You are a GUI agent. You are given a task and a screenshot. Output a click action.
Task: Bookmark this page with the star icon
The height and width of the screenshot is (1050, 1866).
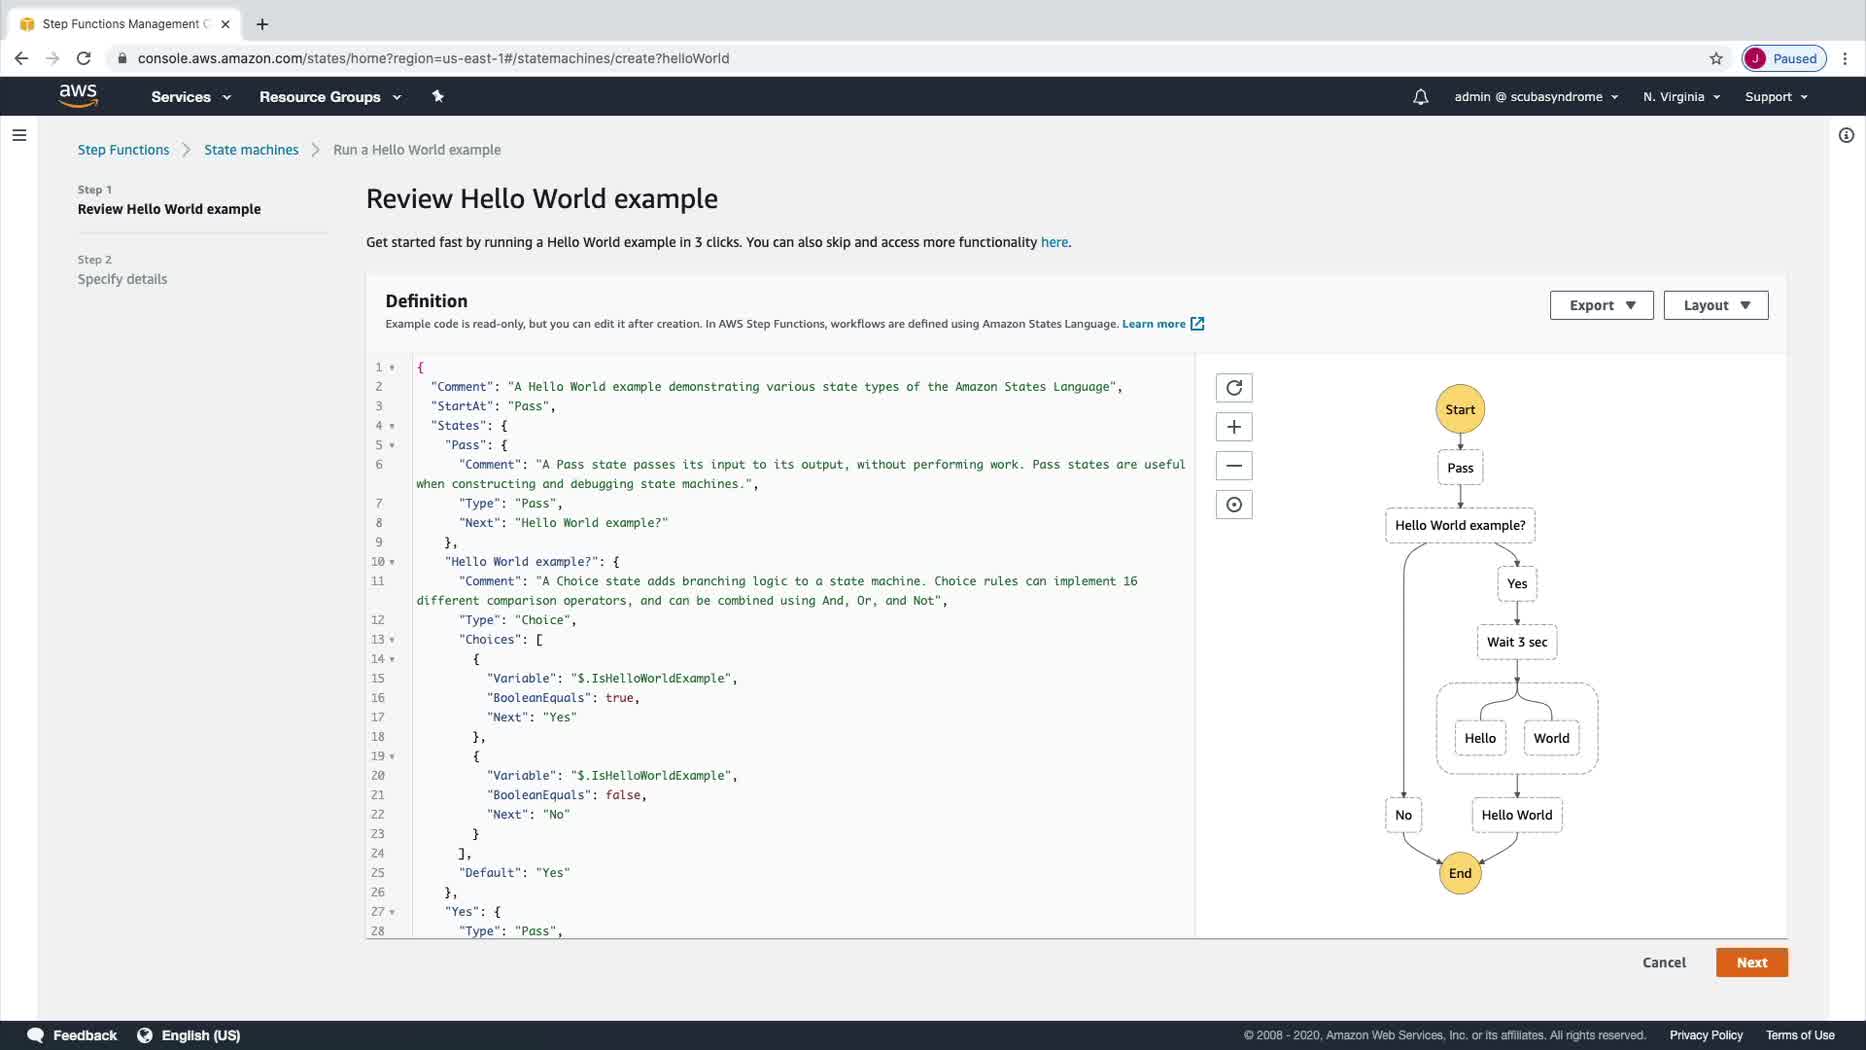(1716, 58)
